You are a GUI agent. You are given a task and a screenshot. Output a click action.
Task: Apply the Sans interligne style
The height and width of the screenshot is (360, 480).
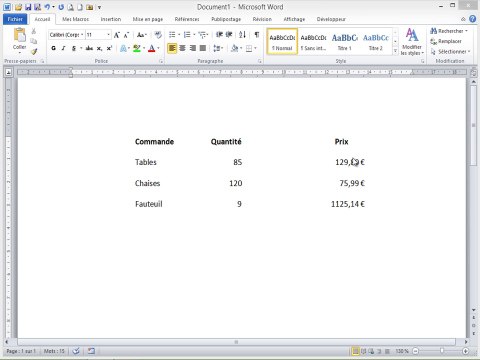pyautogui.click(x=313, y=42)
